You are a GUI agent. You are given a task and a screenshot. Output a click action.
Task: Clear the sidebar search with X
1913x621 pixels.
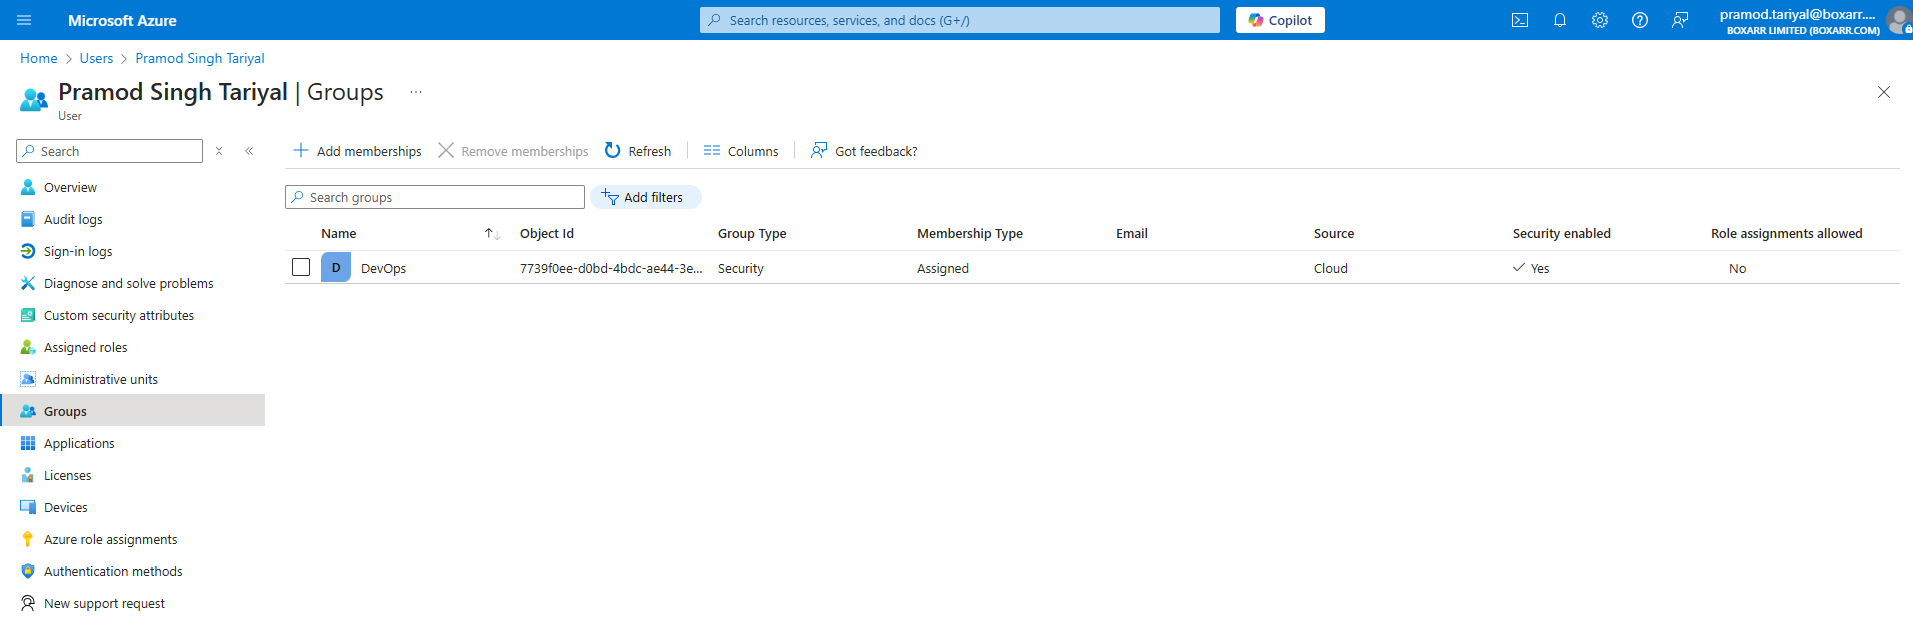[x=219, y=151]
